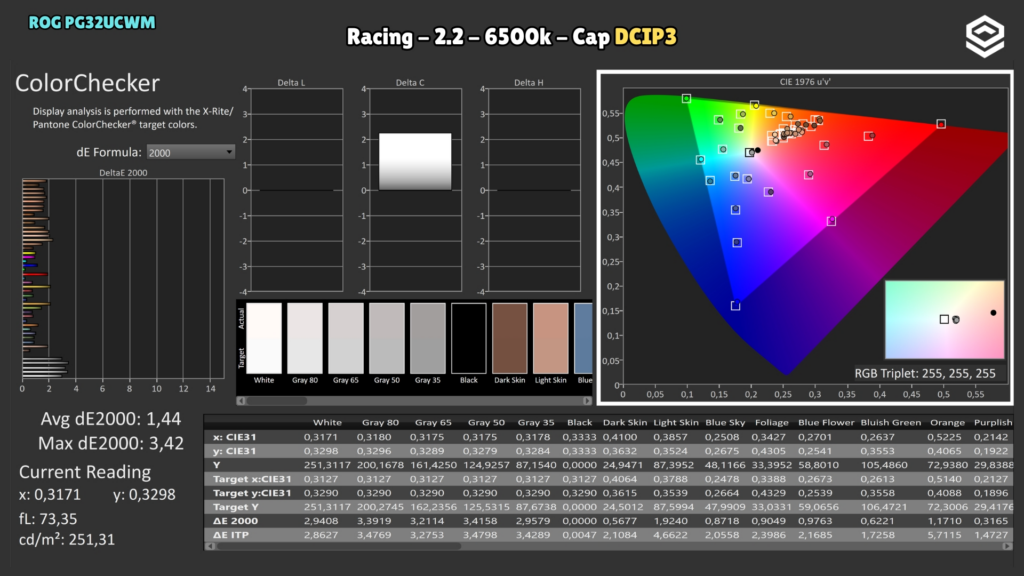1024x576 pixels.
Task: Click the logo icon at top right
Action: tap(985, 36)
